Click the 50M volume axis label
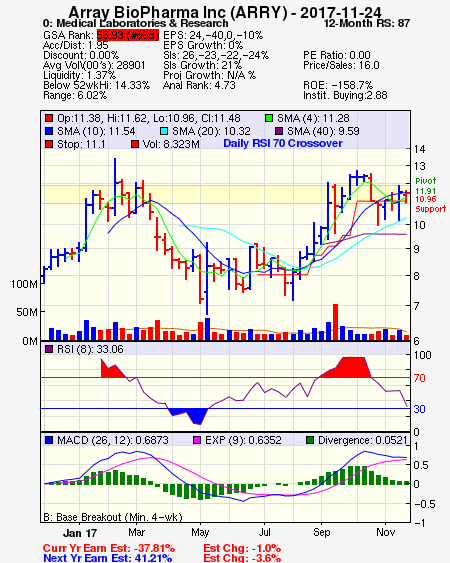450x563 pixels. point(27,312)
